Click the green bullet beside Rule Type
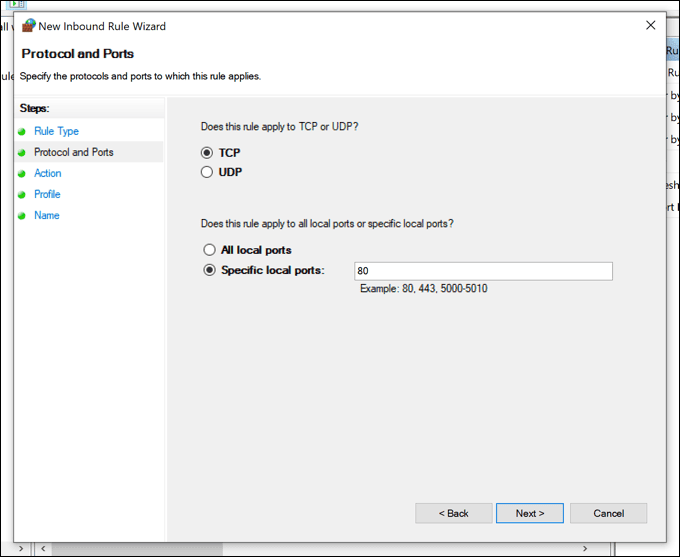Screen dimensions: 680x557 pos(21,131)
